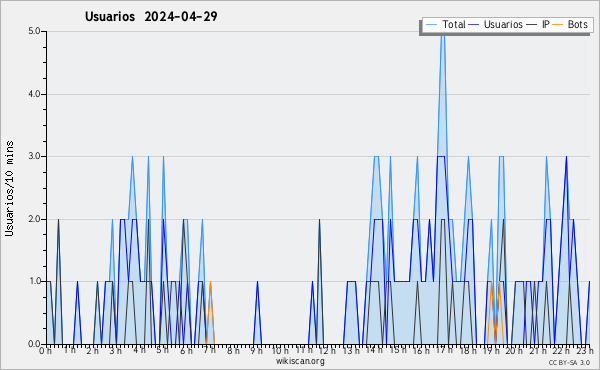Click the '1 h' x-axis label
The image size is (600, 370).
pyautogui.click(x=70, y=350)
